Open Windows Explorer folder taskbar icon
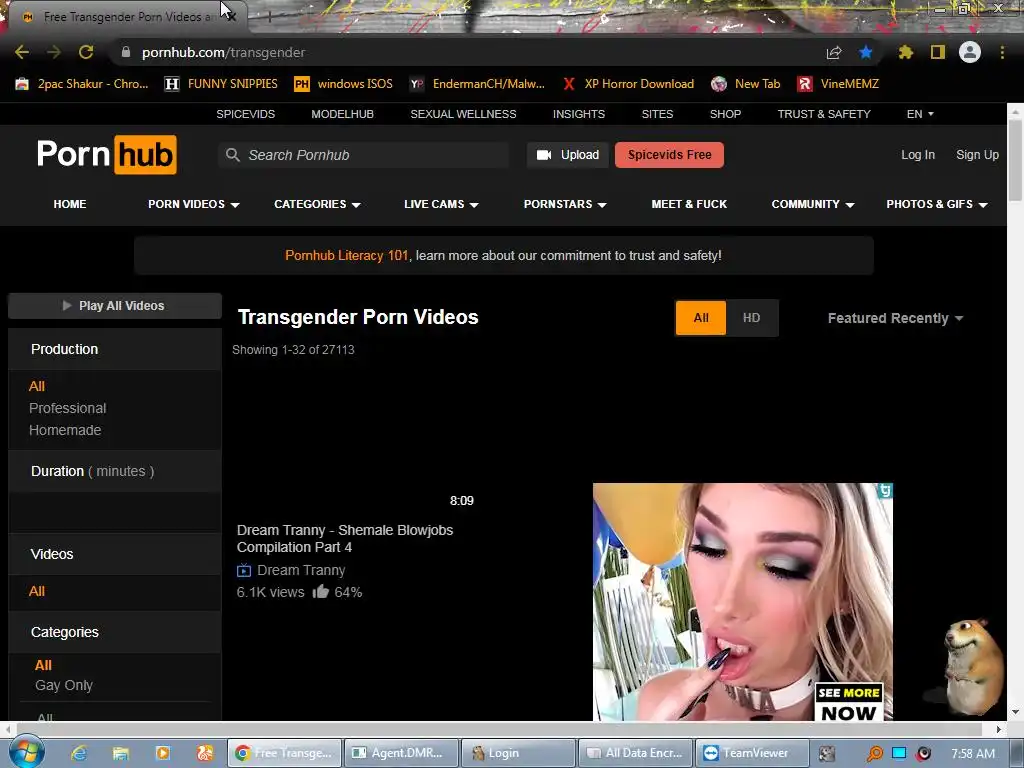The height and width of the screenshot is (768, 1024). click(121, 753)
